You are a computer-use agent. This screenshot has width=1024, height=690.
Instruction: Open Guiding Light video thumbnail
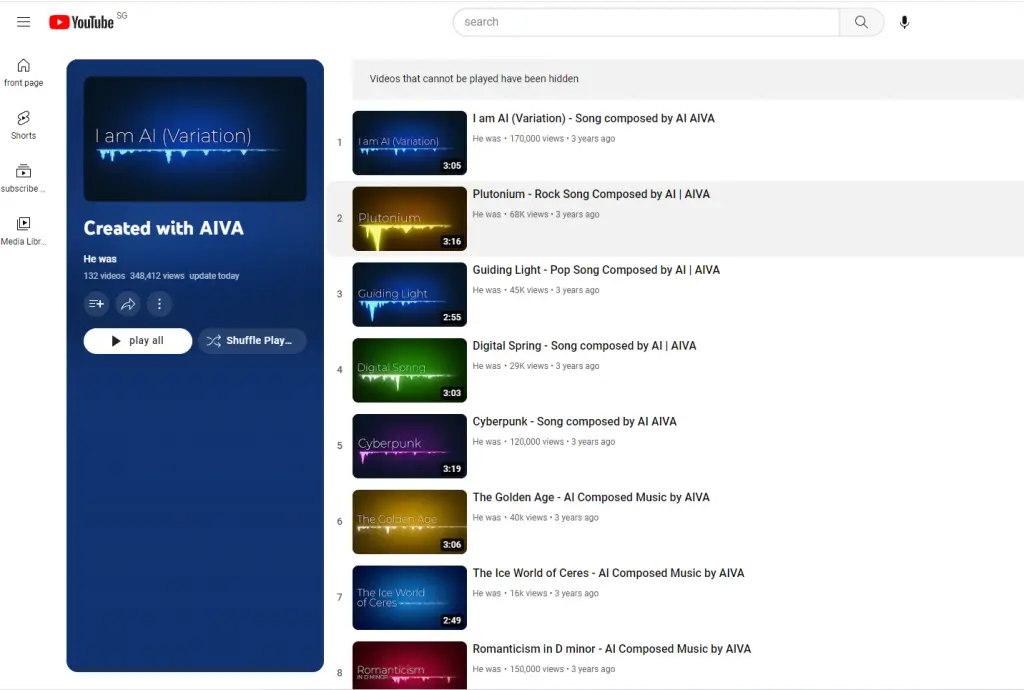(x=409, y=294)
